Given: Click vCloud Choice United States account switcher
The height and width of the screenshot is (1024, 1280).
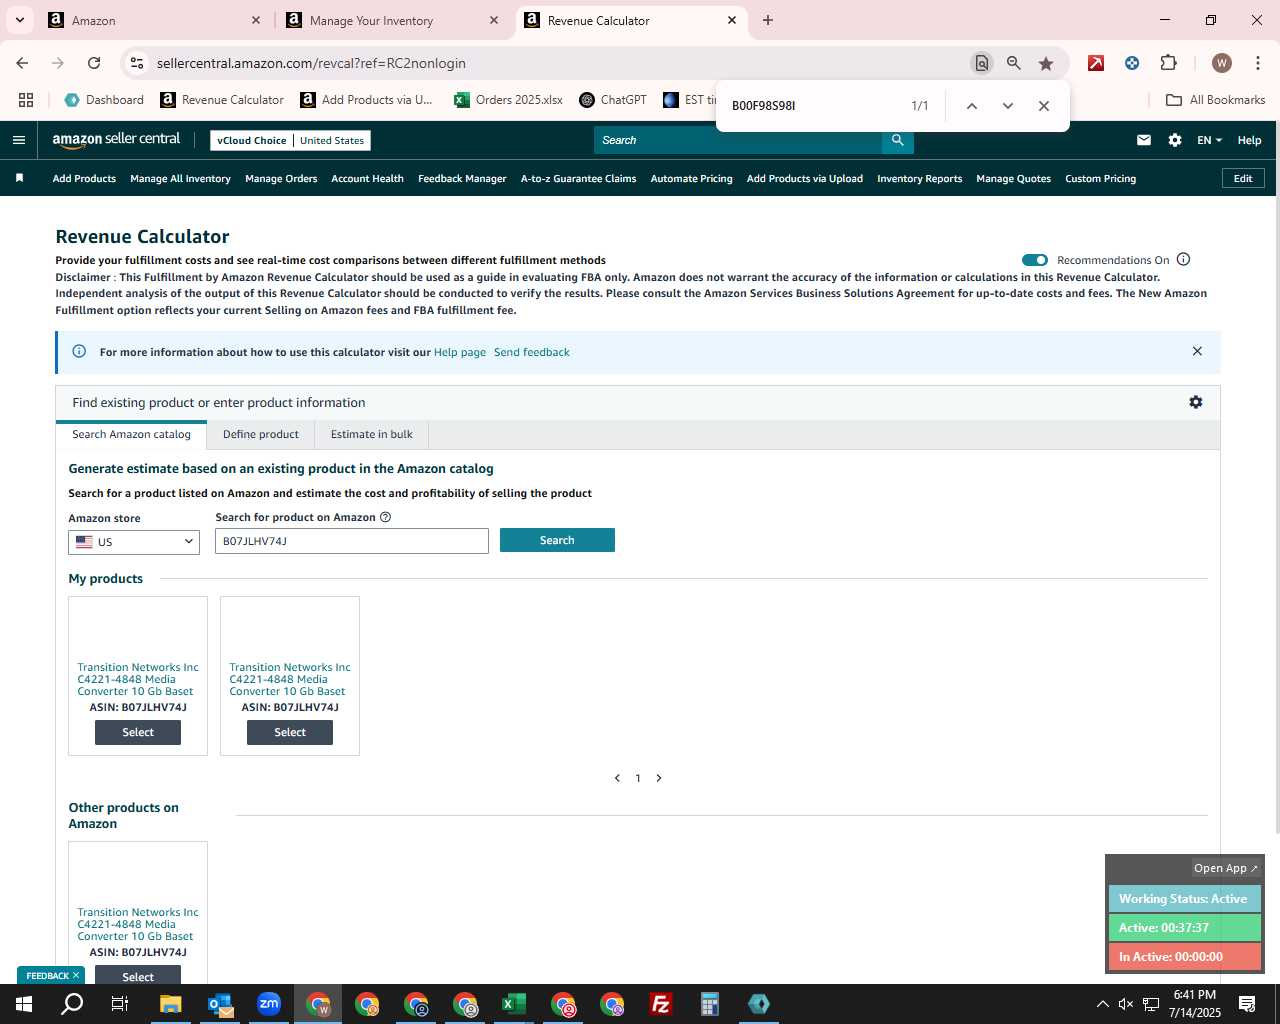Looking at the screenshot, I should point(290,140).
